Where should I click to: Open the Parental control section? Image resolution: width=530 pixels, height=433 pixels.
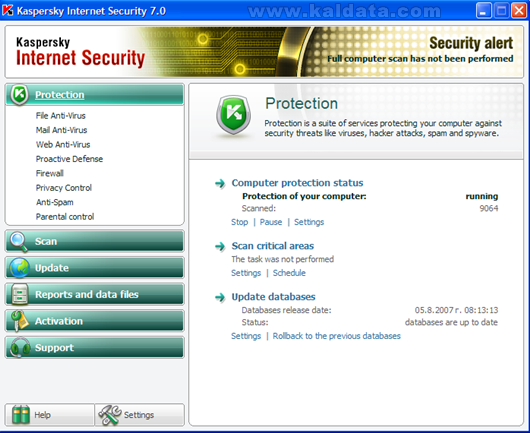tap(65, 217)
